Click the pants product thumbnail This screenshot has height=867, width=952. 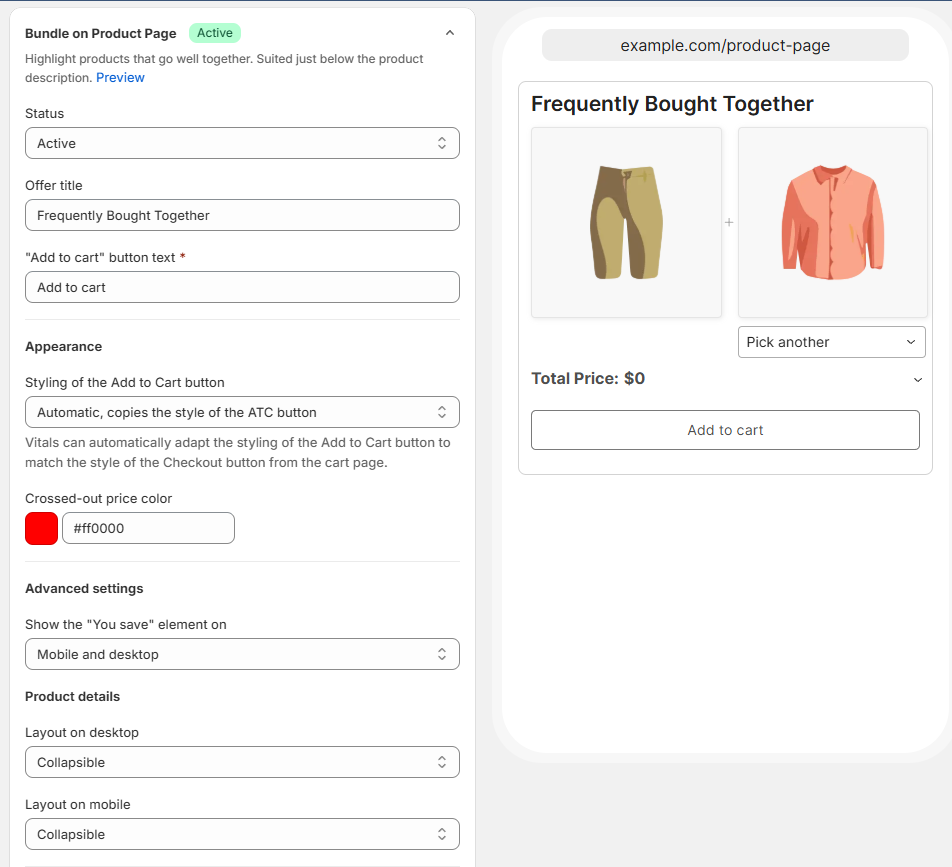627,222
